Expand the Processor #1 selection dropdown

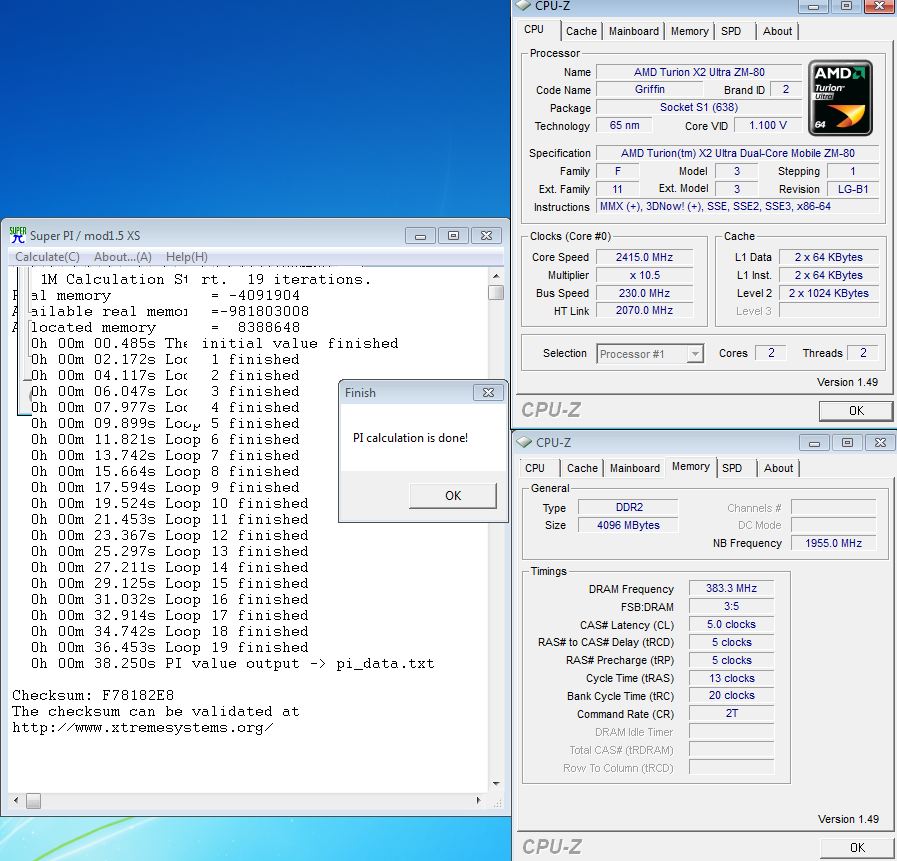pyautogui.click(x=694, y=354)
